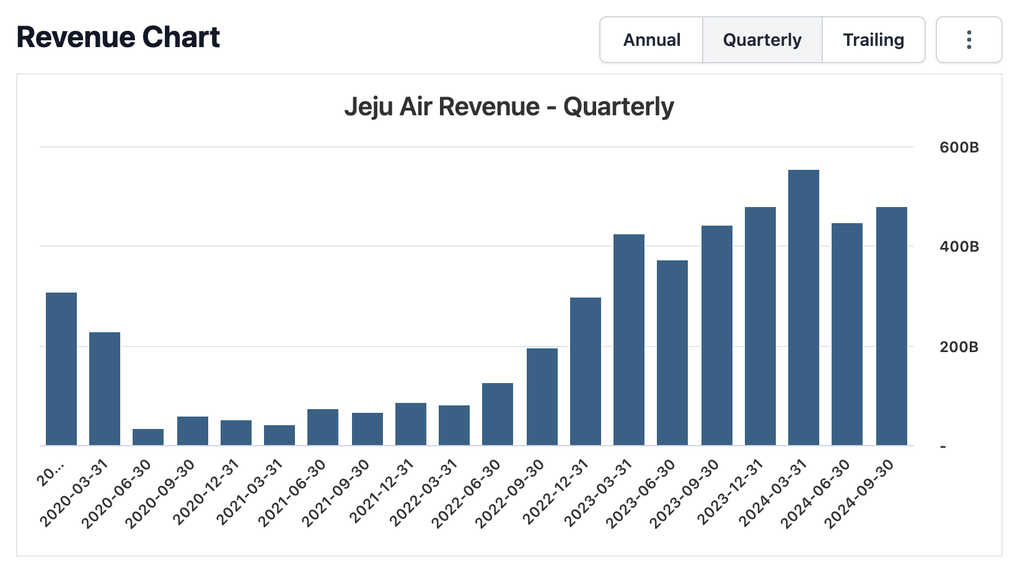
Task: Click the 2024-06-30 revenue bar
Action: [x=847, y=335]
